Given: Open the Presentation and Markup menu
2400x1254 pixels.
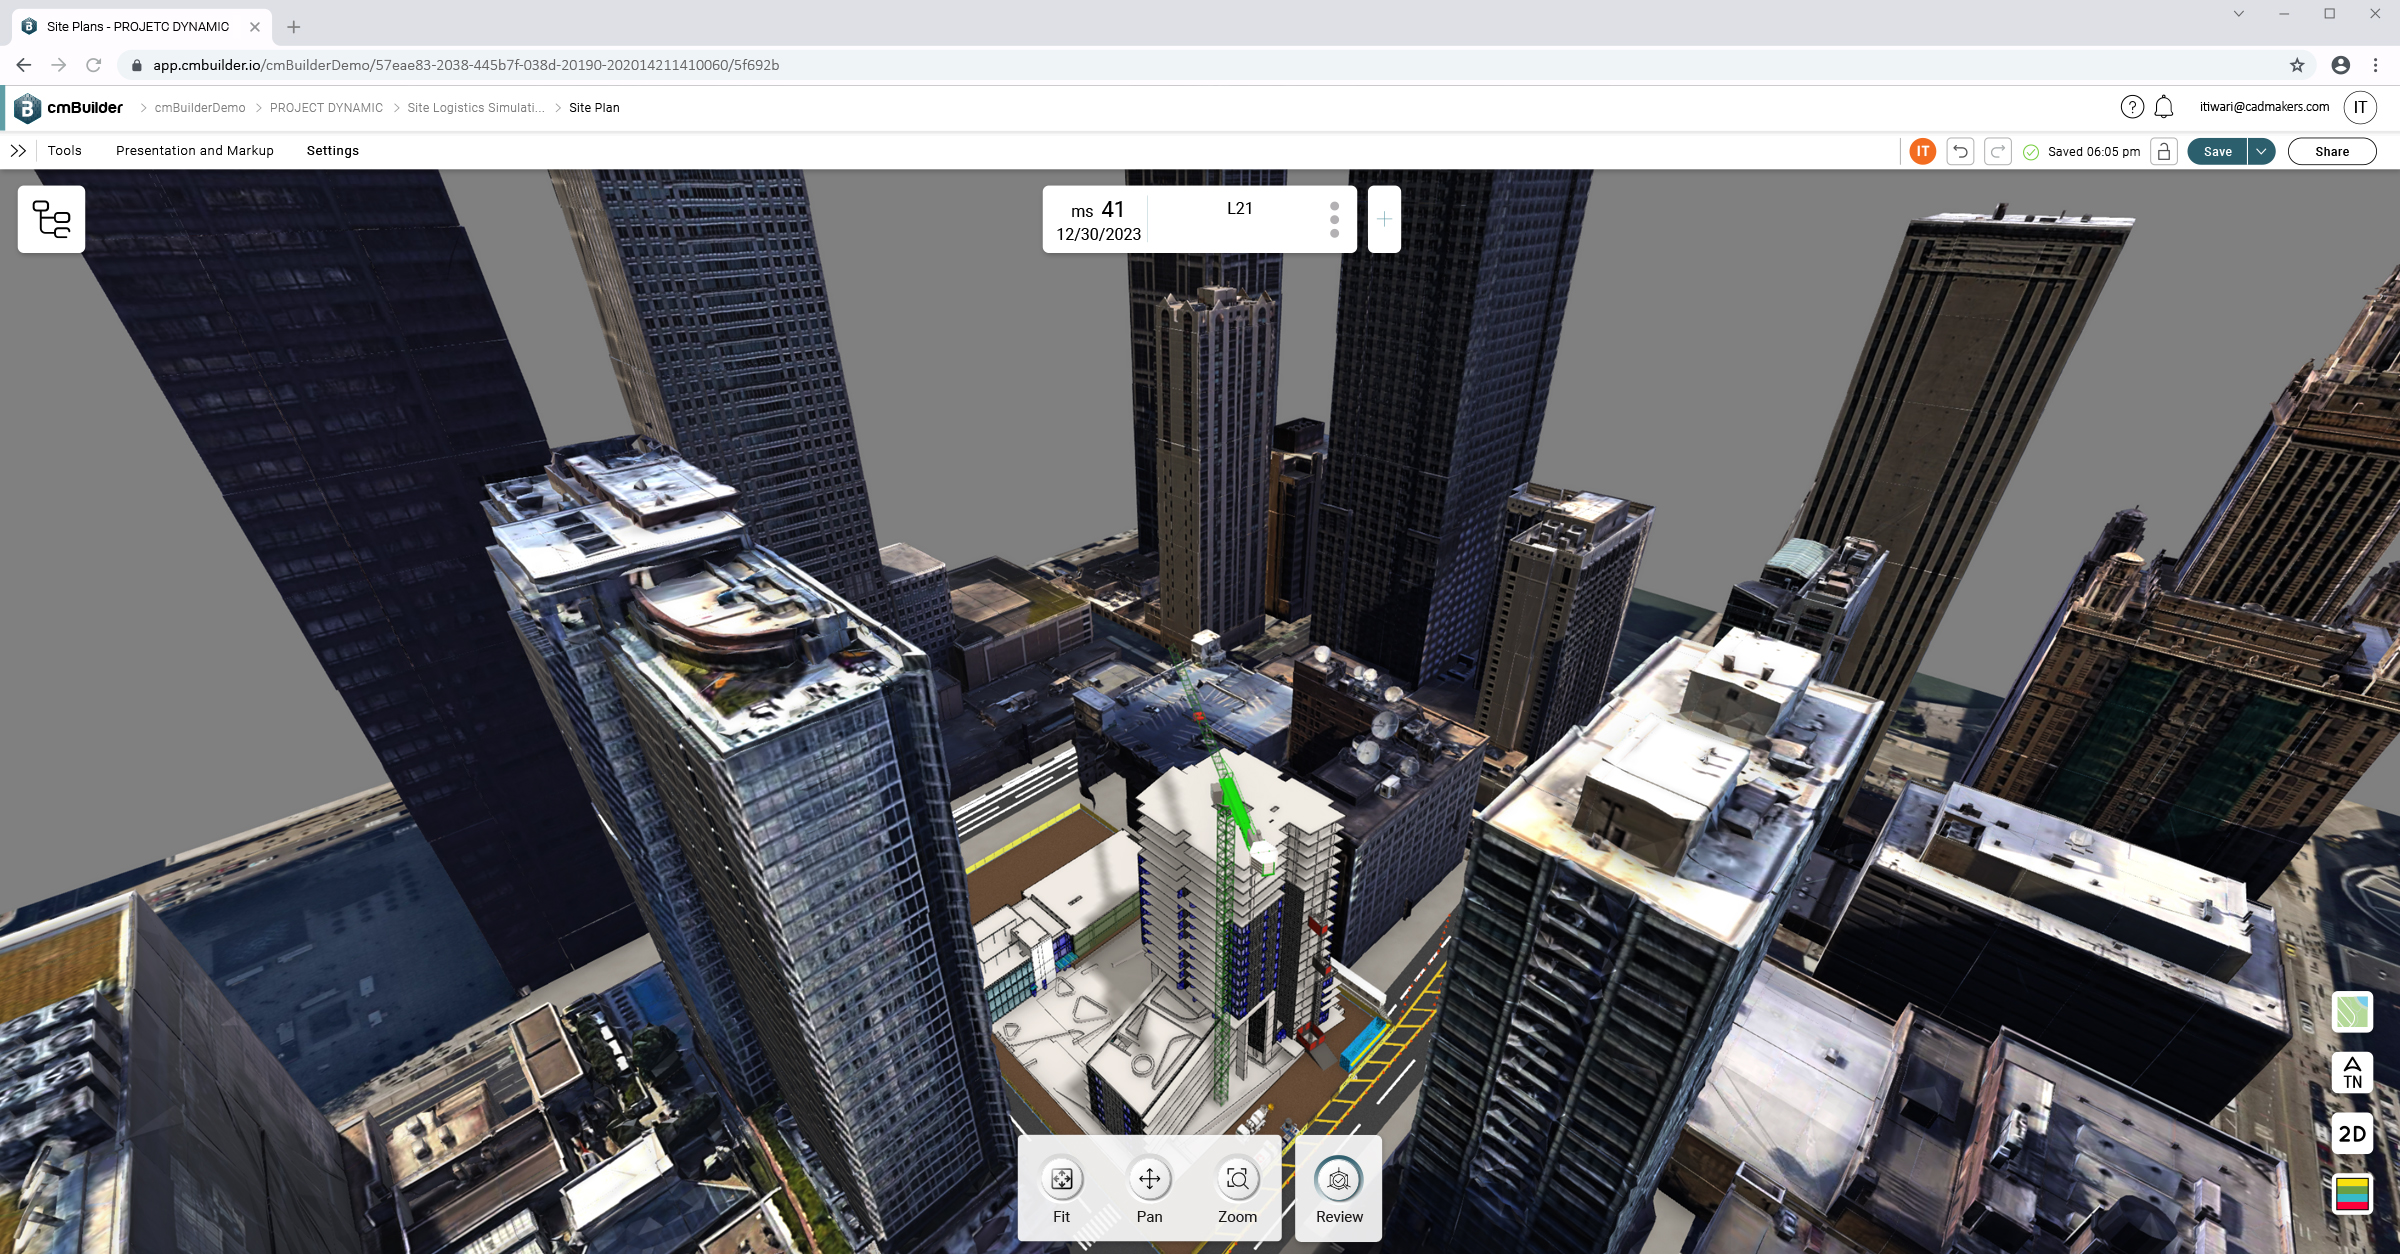Looking at the screenshot, I should (194, 151).
